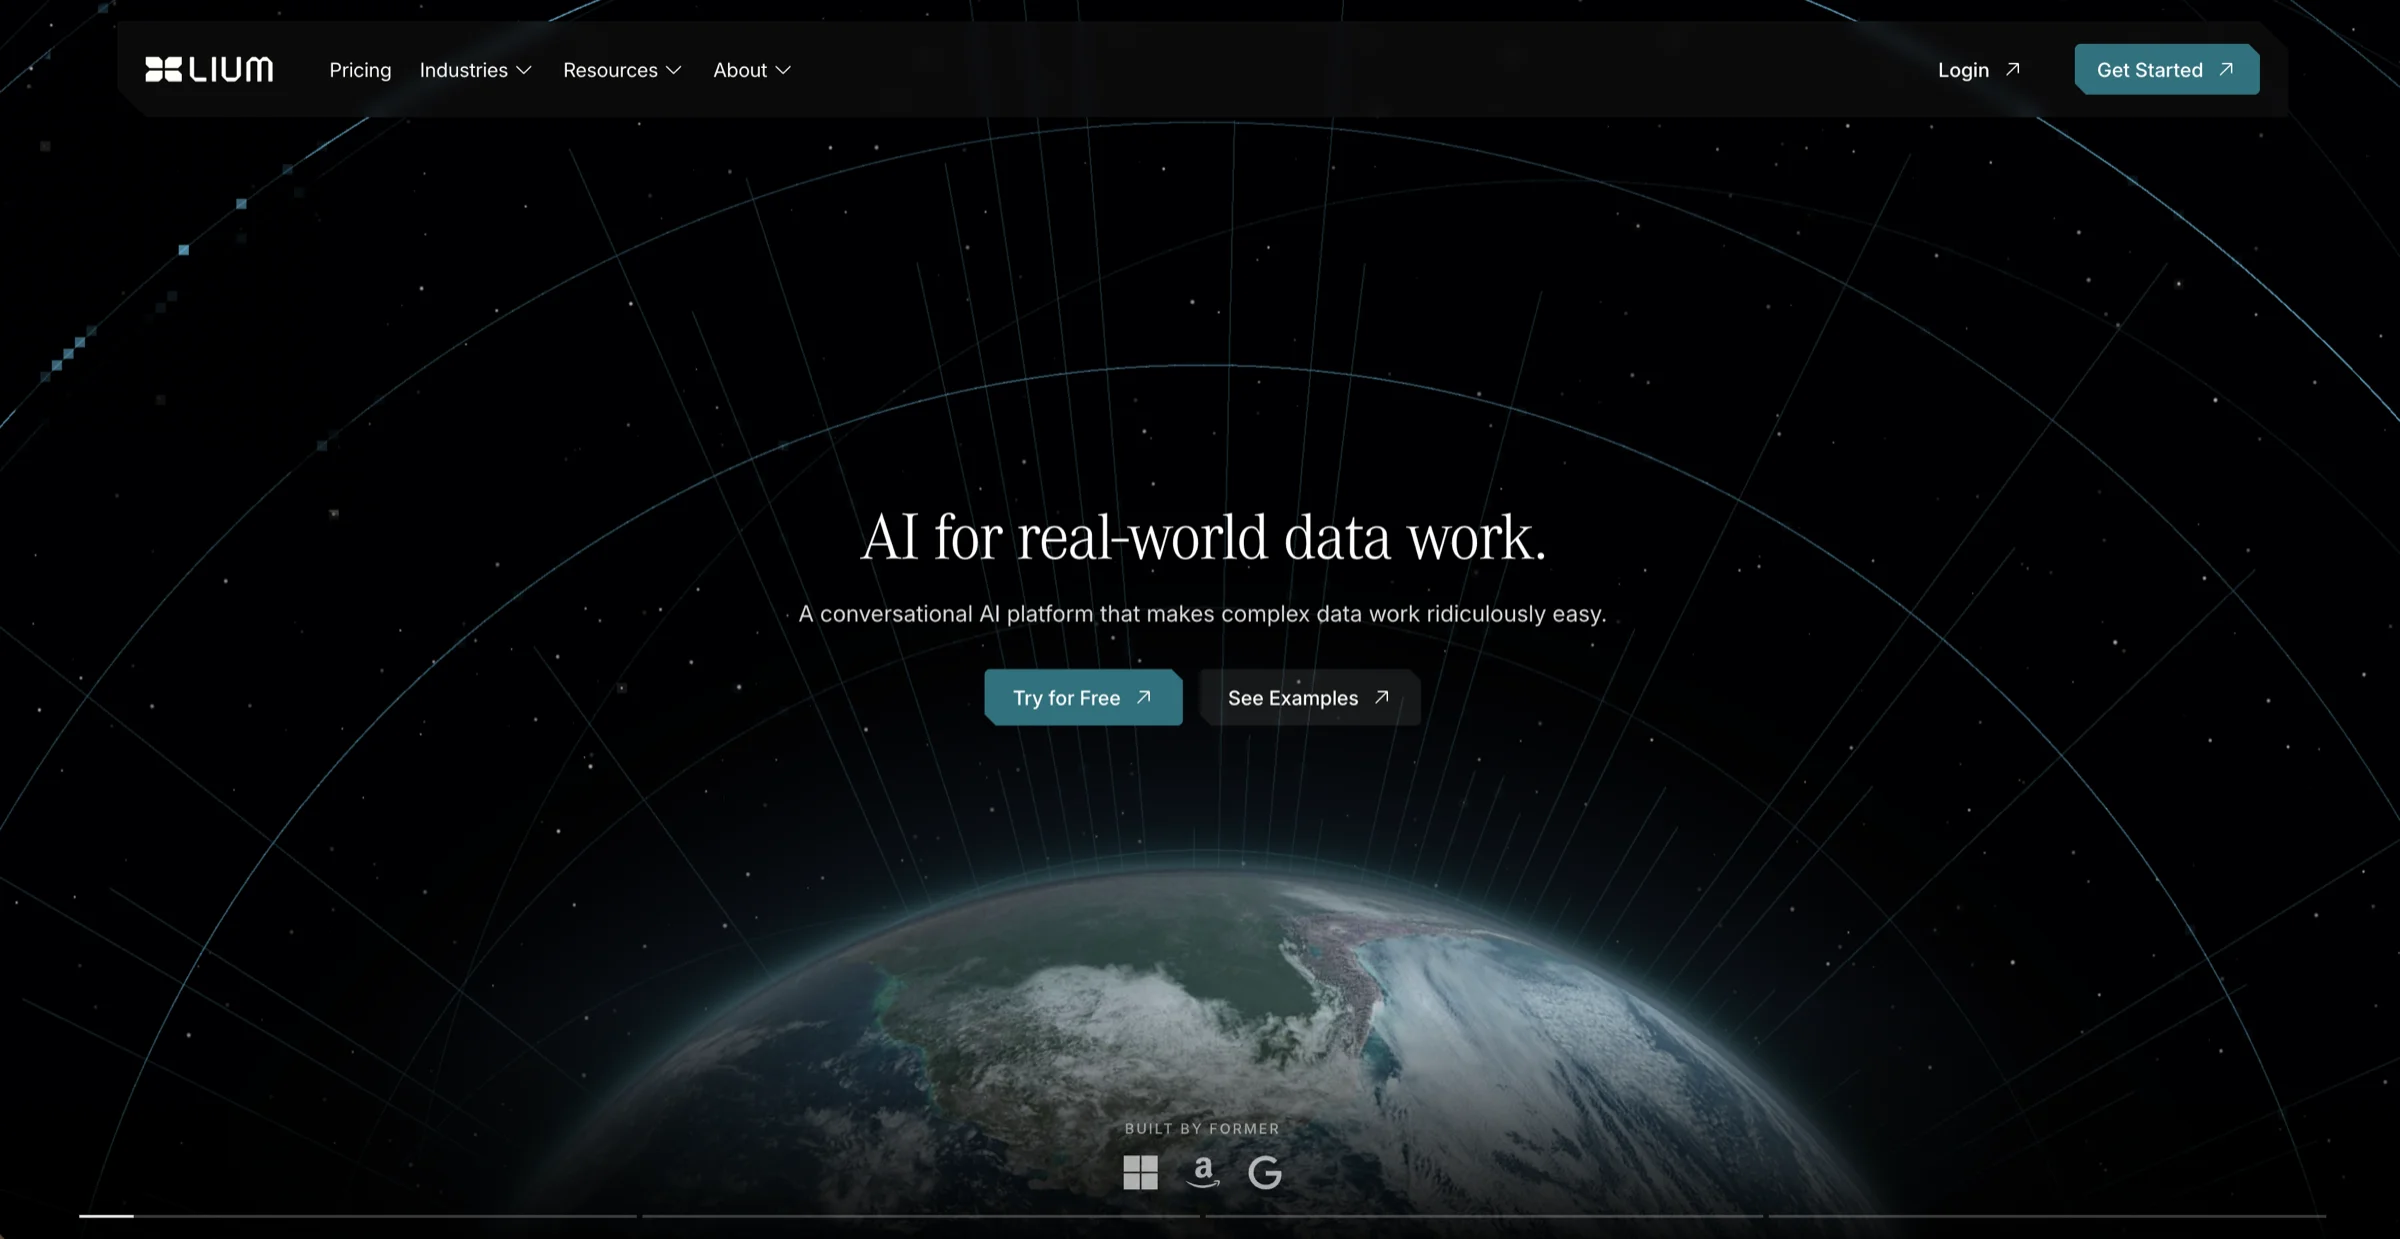The image size is (2400, 1239).
Task: Click the arrow icon beside Login
Action: click(2013, 69)
